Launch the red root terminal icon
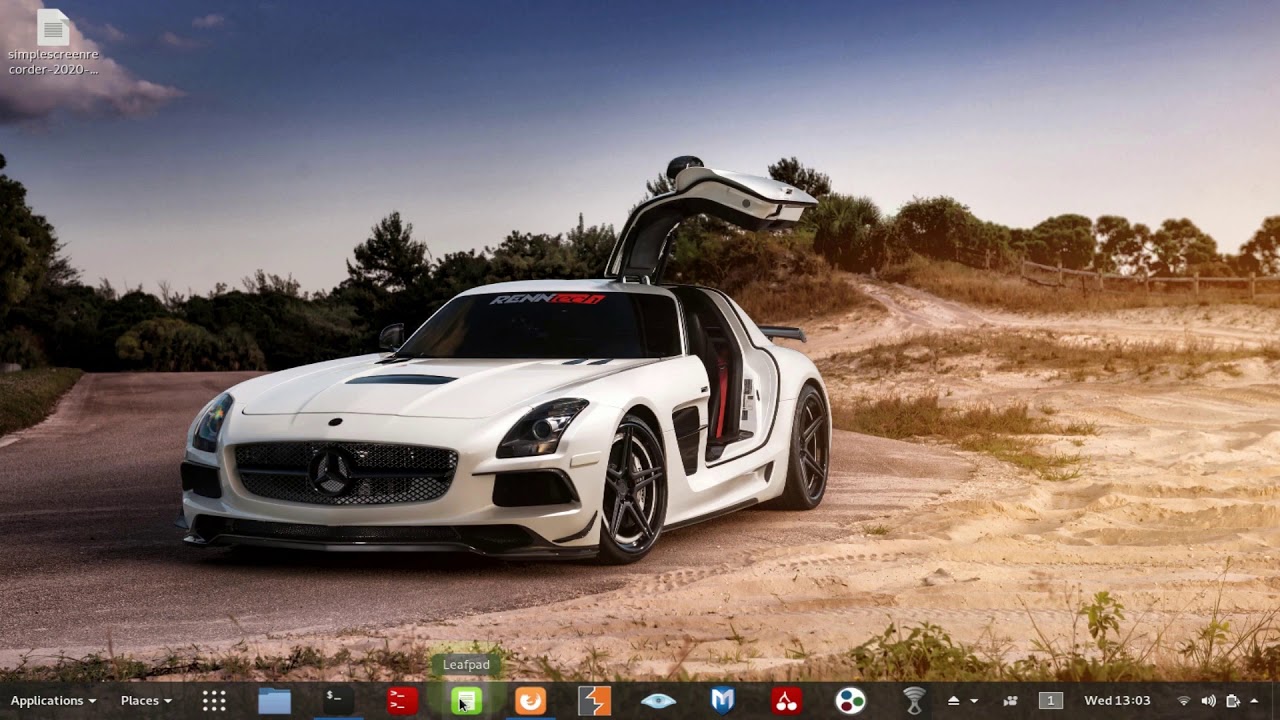This screenshot has width=1280, height=720. point(402,701)
